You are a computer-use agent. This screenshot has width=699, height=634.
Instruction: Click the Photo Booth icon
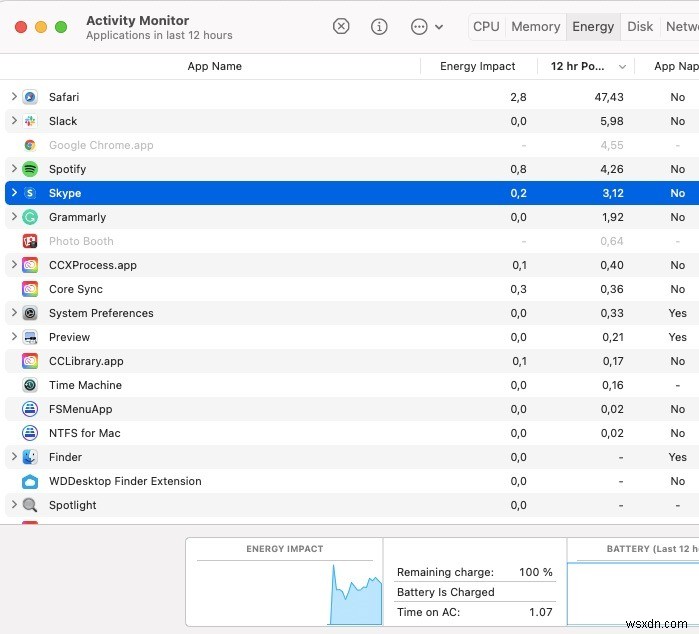click(30, 241)
